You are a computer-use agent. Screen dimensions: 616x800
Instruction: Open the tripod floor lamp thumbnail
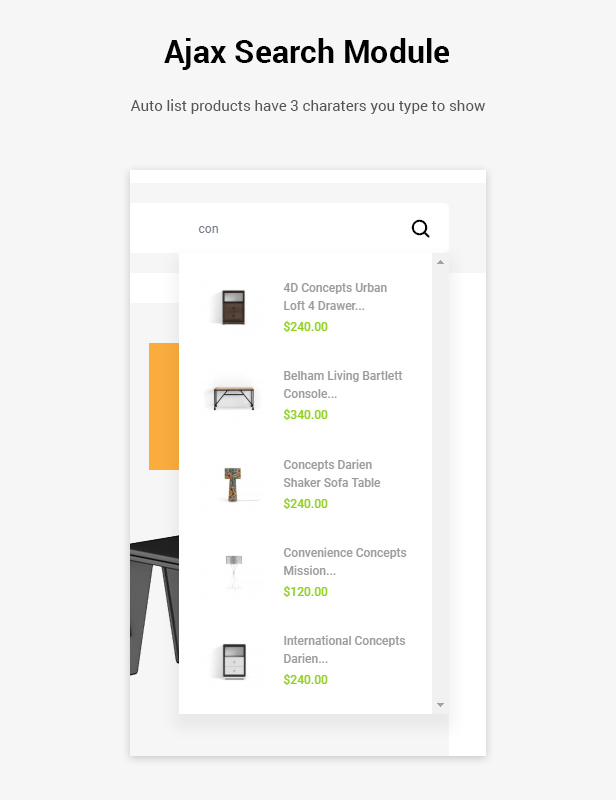[x=234, y=572]
